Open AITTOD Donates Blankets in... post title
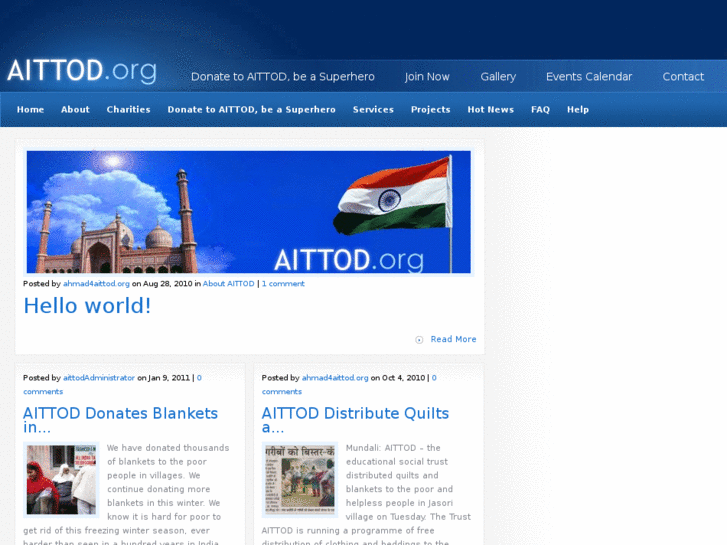727x545 pixels. coord(121,420)
